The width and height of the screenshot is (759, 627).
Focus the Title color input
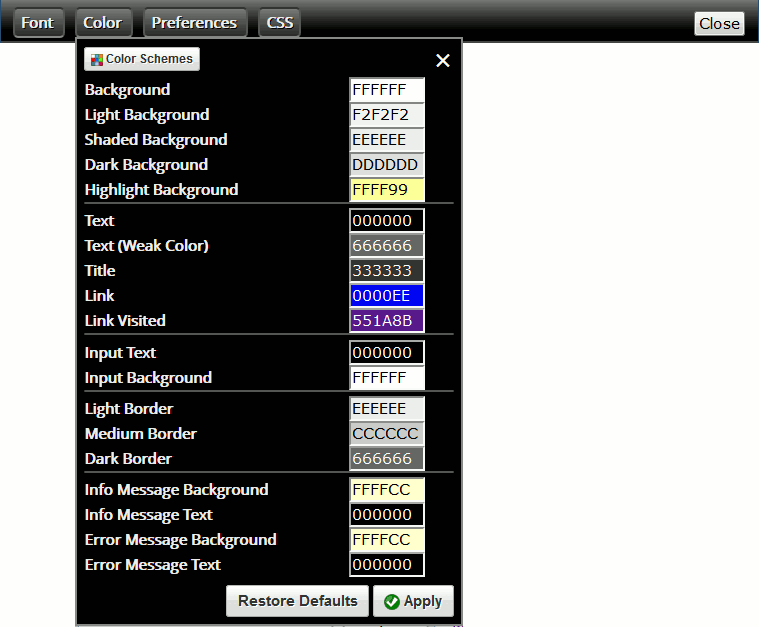[x=387, y=271]
